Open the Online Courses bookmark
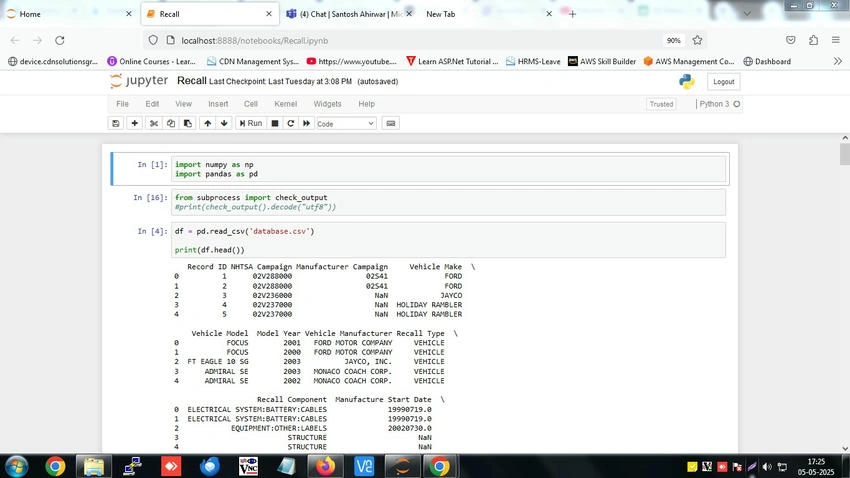The width and height of the screenshot is (850, 478). click(151, 62)
